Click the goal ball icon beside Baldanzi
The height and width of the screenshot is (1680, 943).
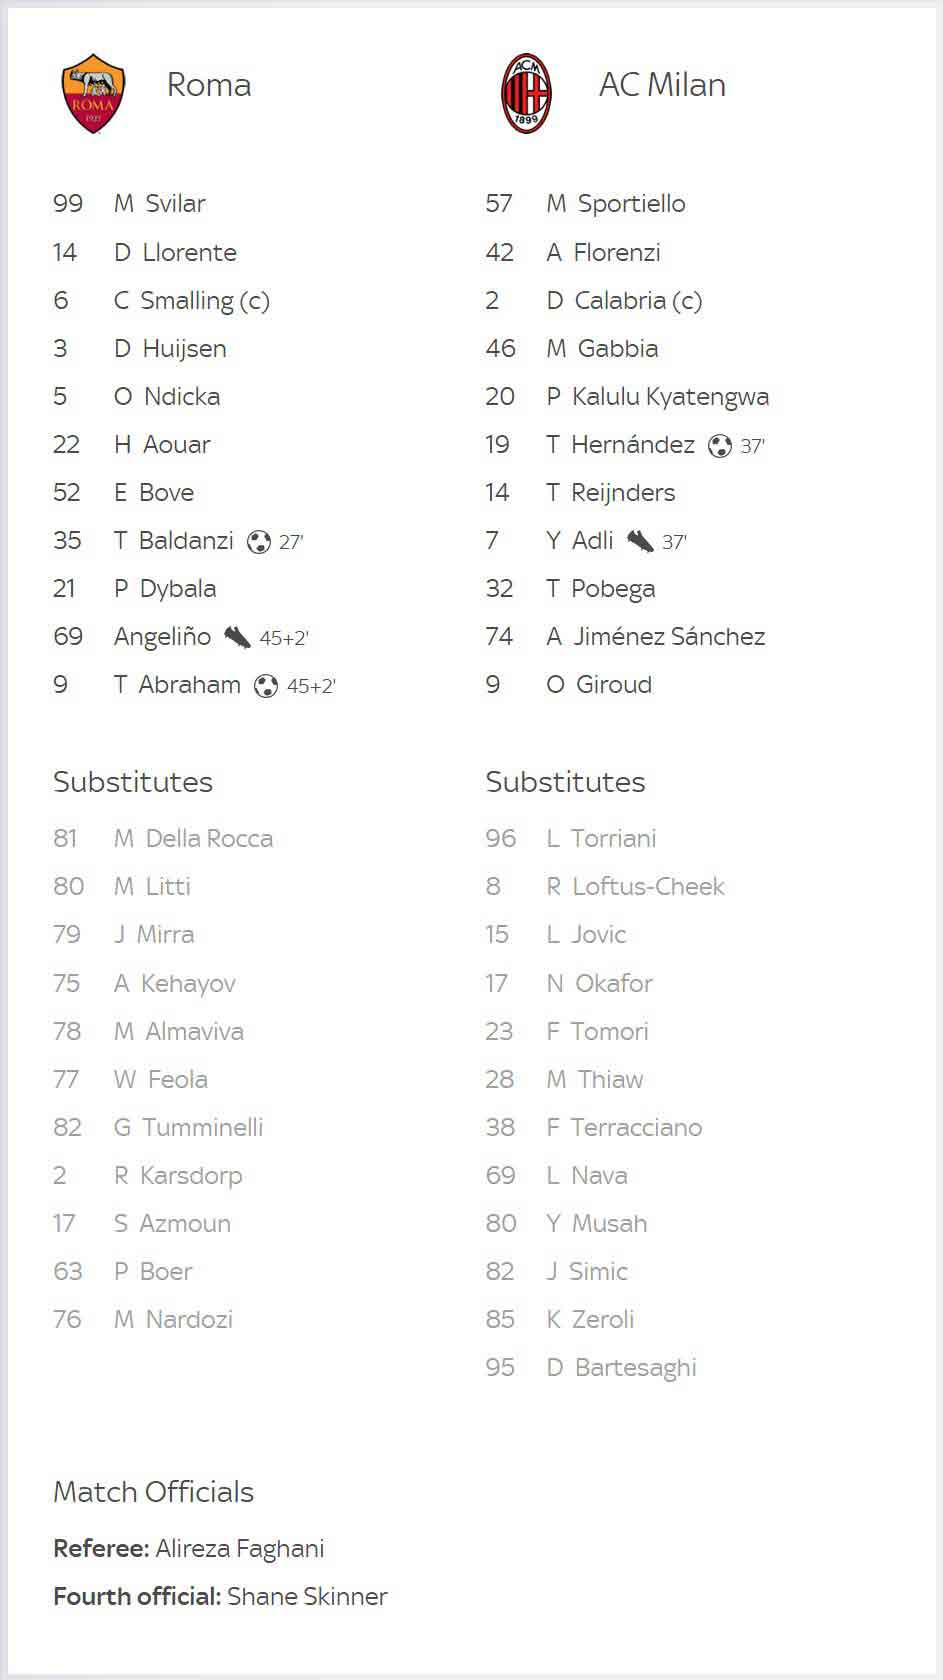coord(259,542)
